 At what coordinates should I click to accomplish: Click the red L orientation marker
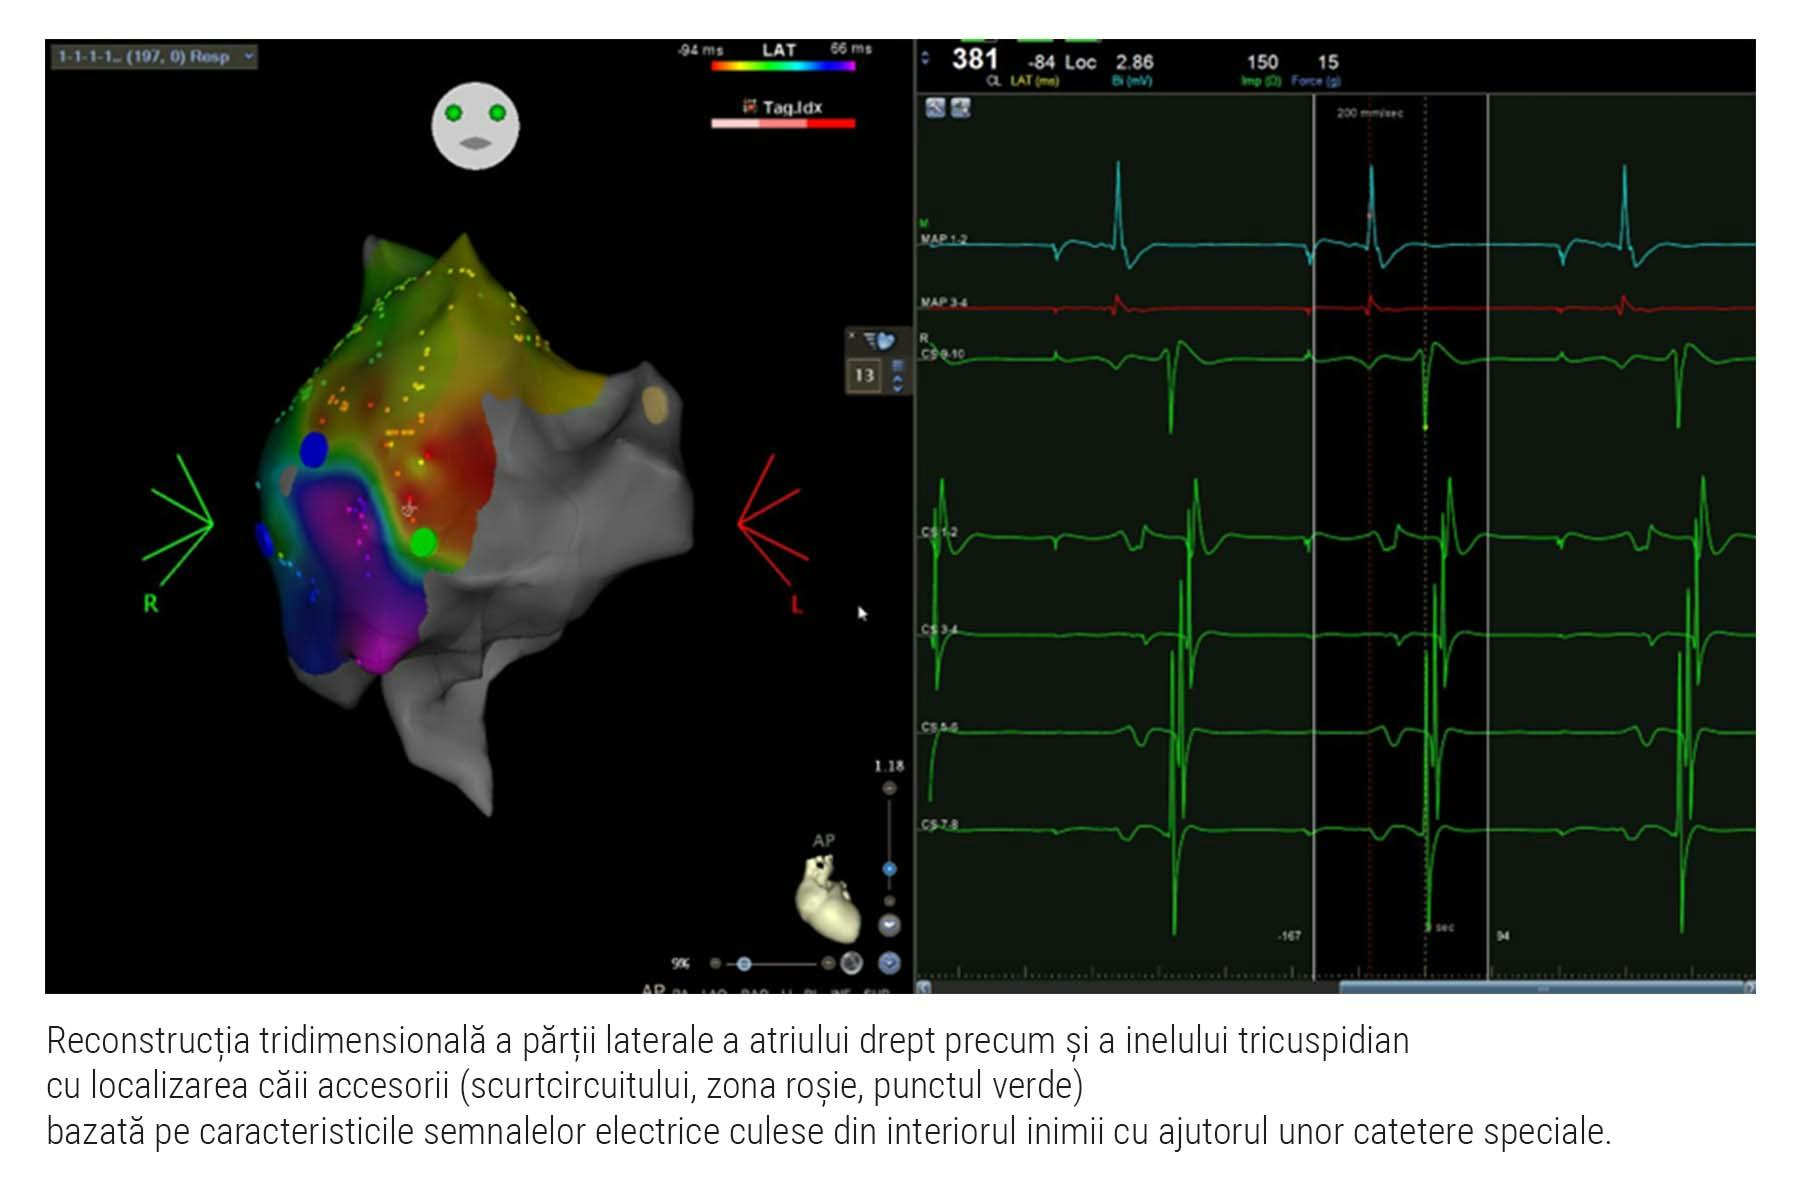797,604
